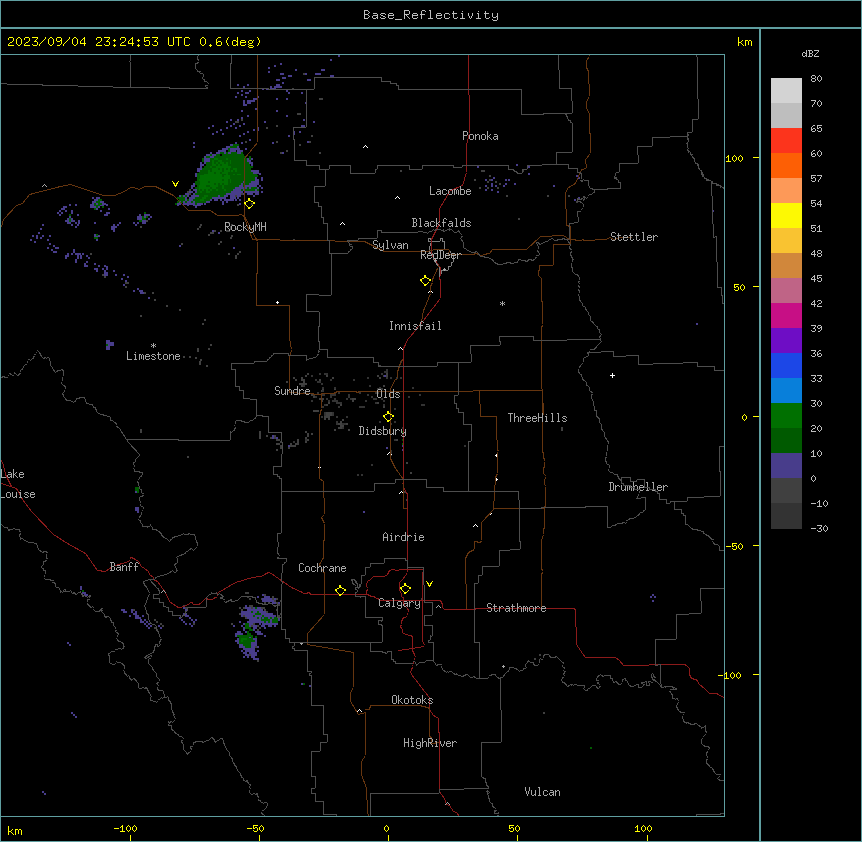
Task: Select the Banff label
Action: (124, 567)
